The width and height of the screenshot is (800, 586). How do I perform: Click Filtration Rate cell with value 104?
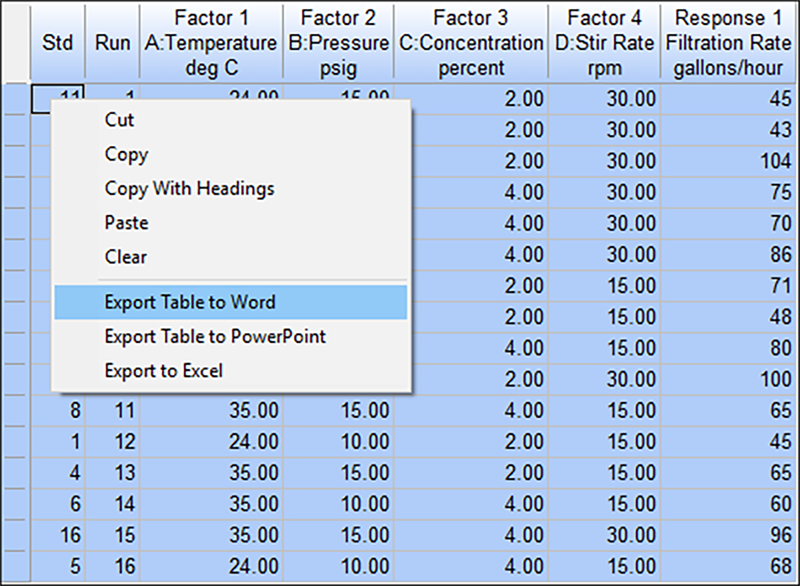[728, 161]
